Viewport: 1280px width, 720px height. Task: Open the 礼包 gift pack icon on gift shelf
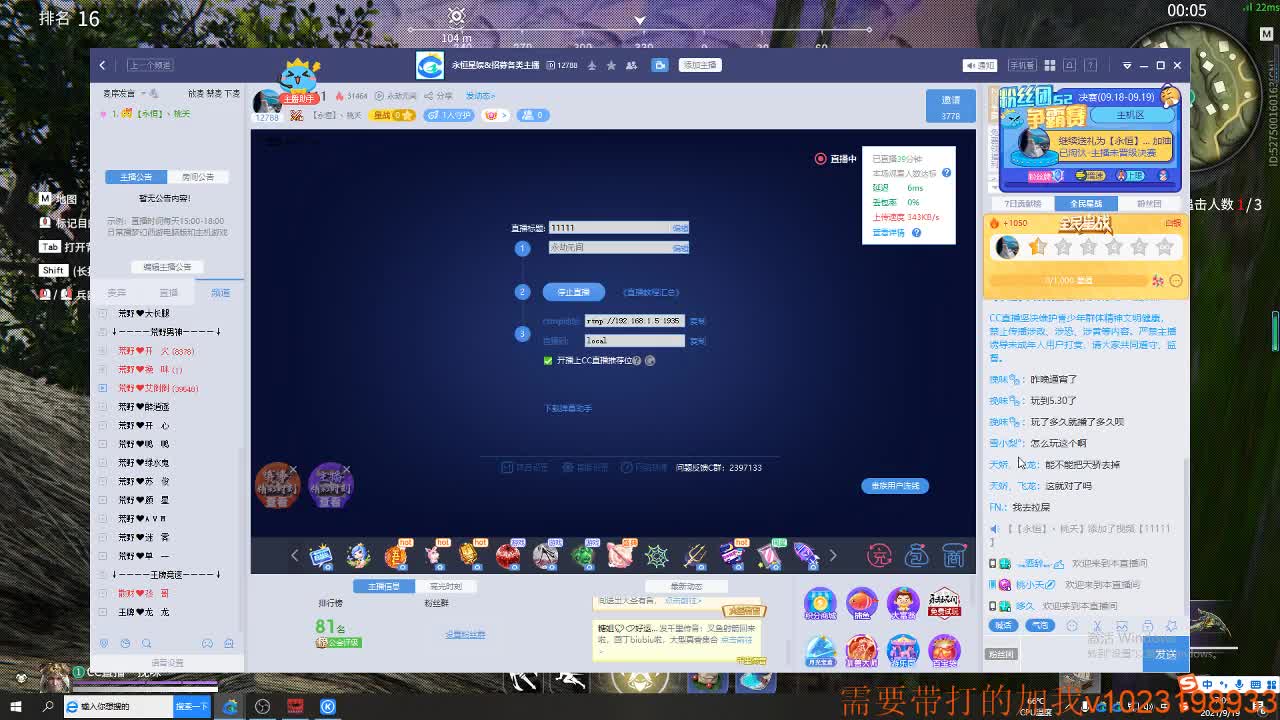click(x=917, y=556)
